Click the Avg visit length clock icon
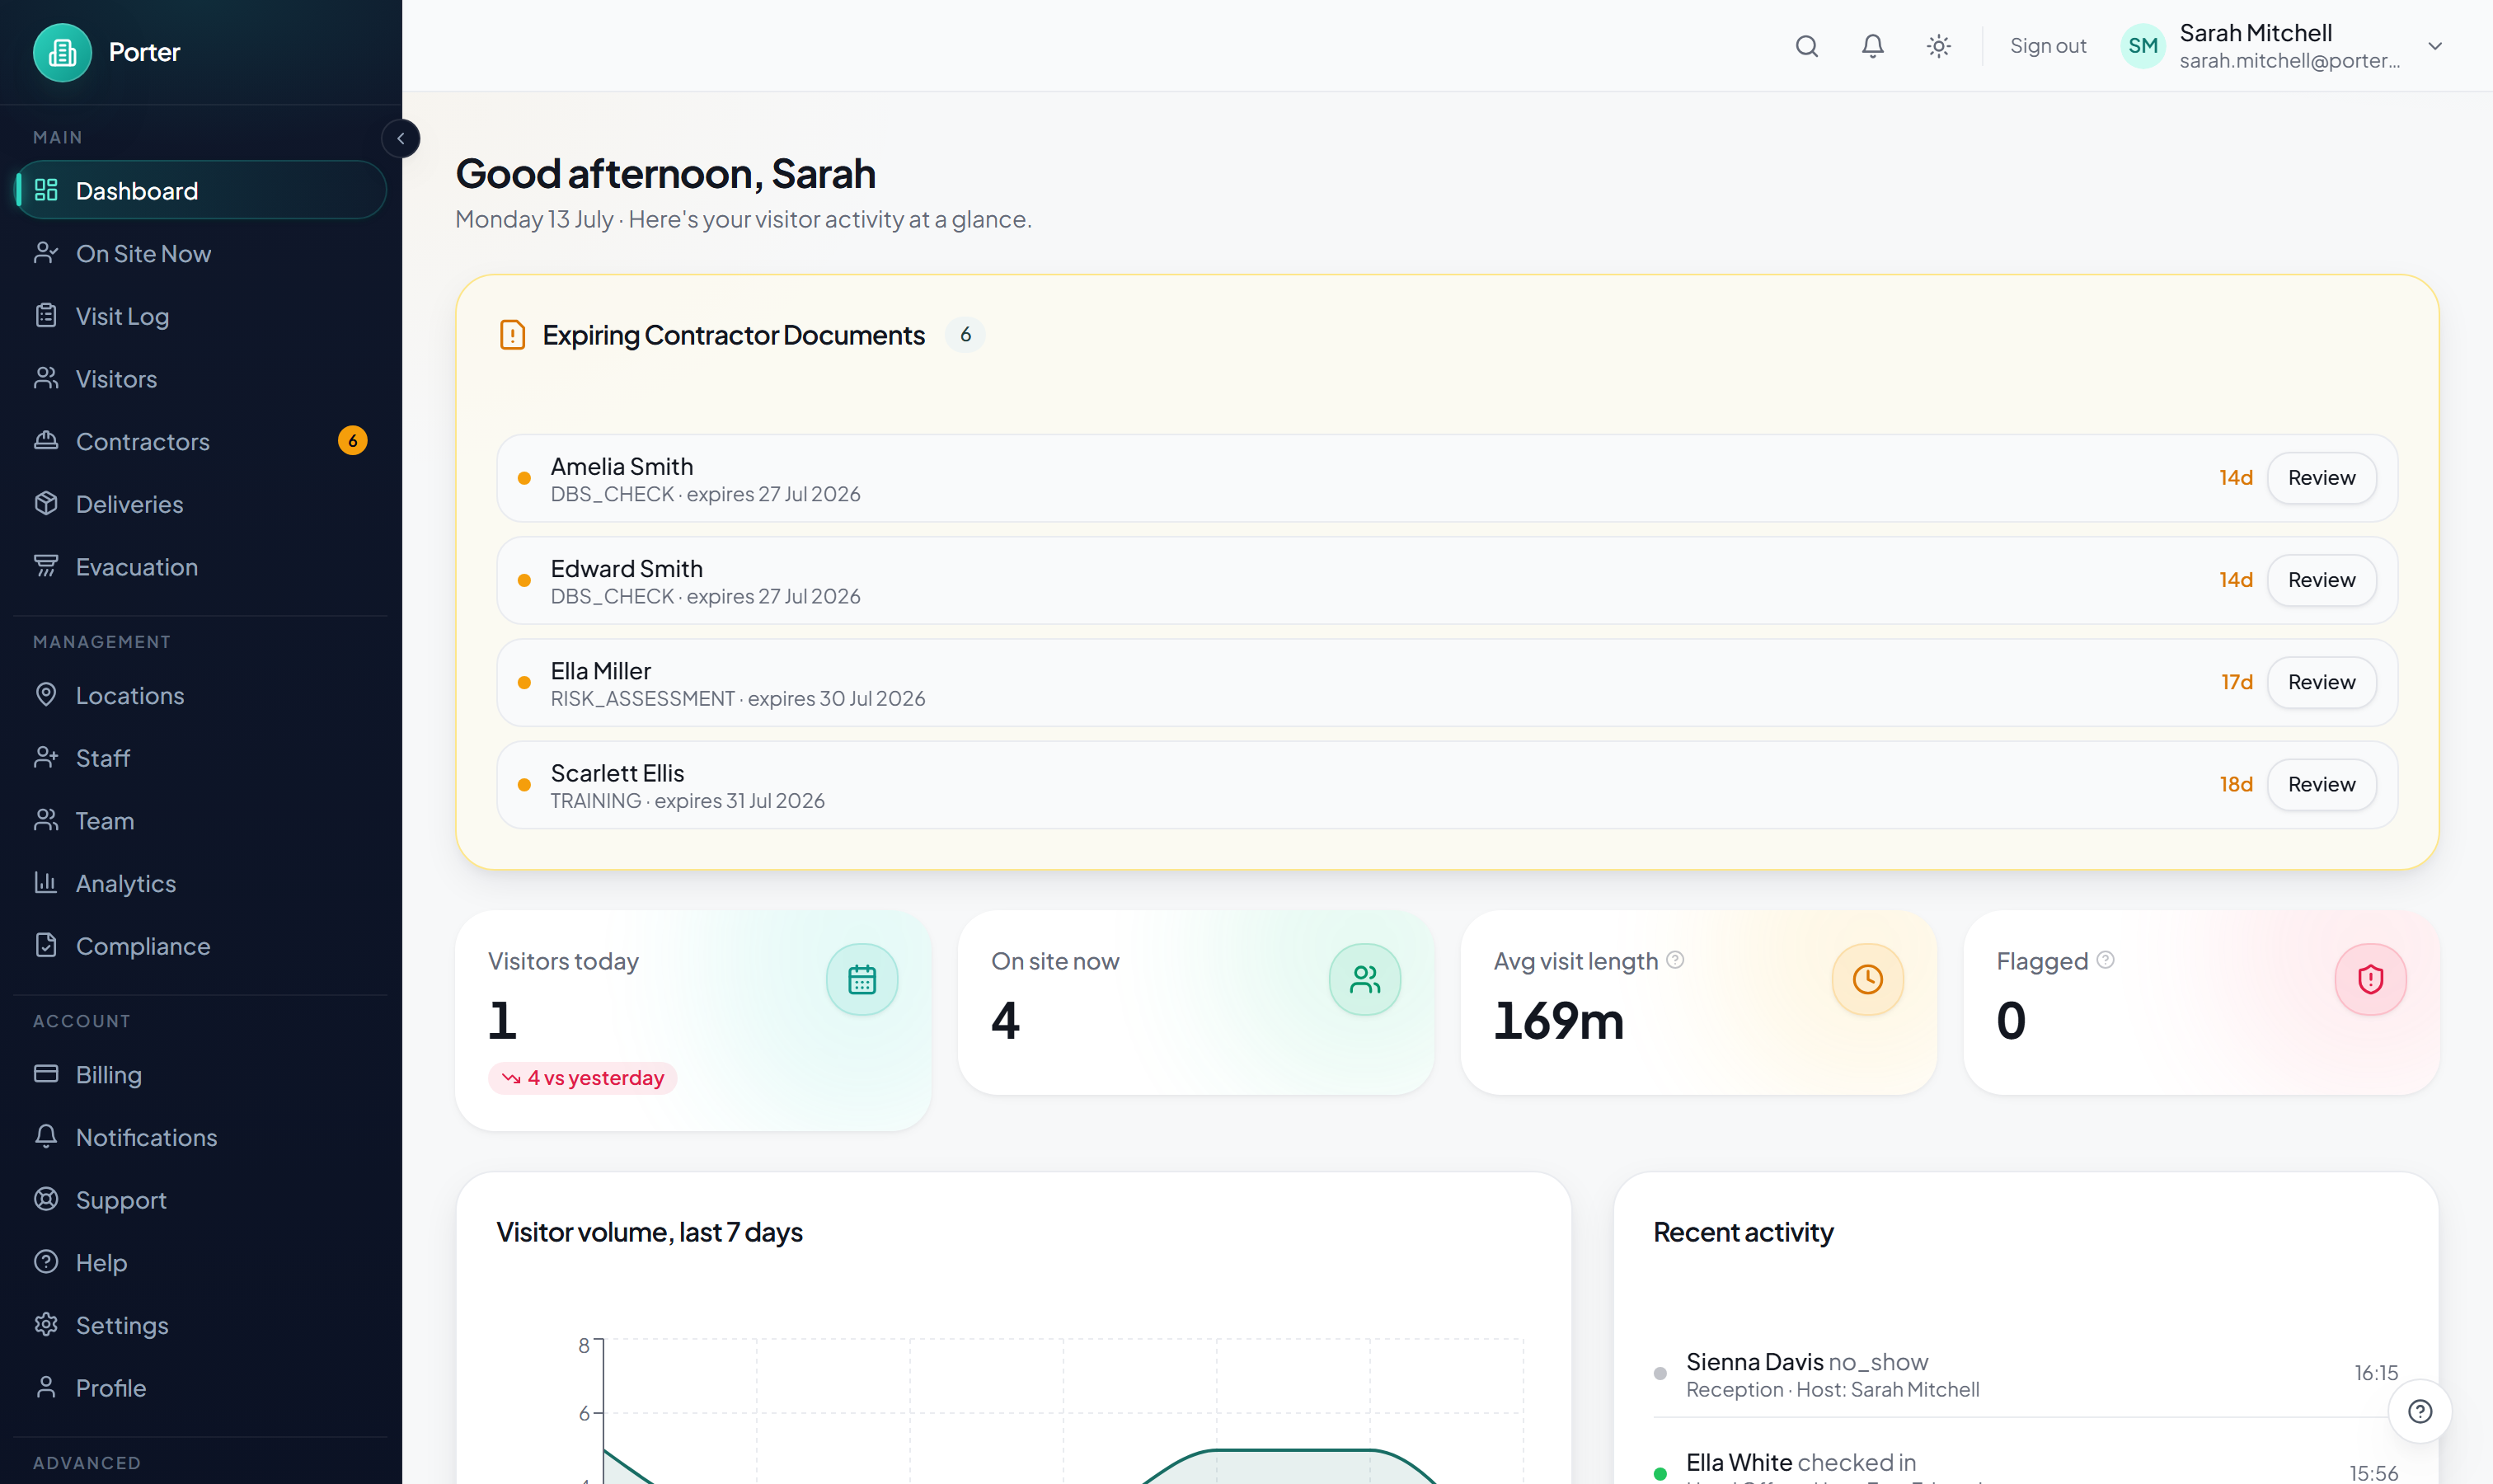This screenshot has width=2493, height=1484. coord(1867,979)
